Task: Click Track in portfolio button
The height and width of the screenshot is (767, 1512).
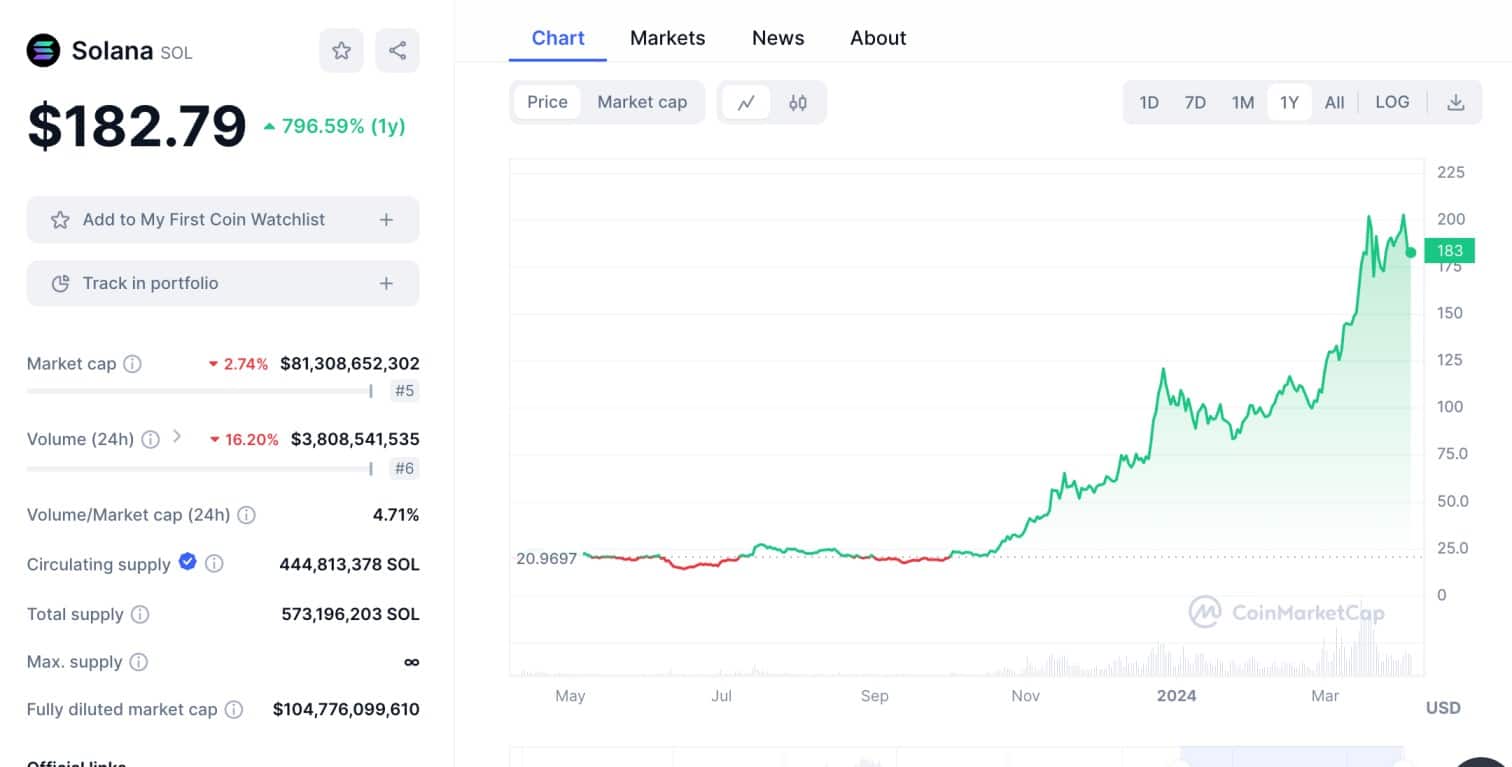Action: [223, 283]
